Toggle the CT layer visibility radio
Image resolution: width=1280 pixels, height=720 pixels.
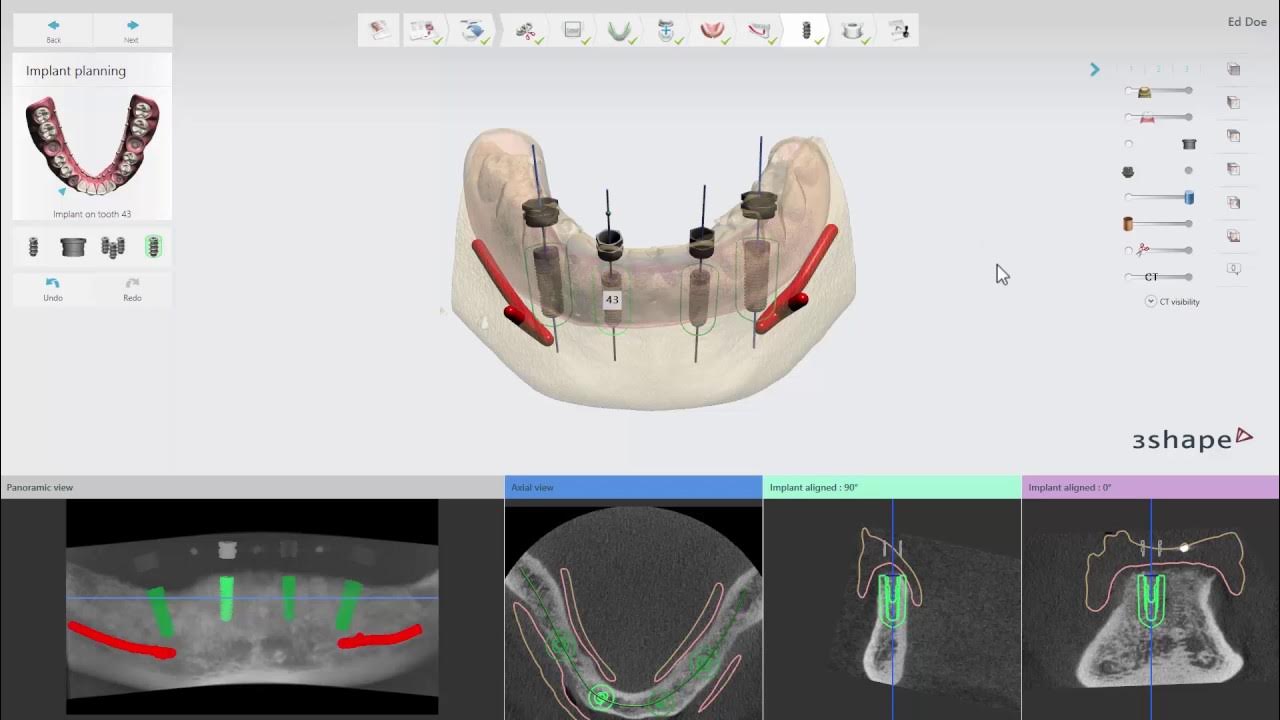tap(1127, 277)
